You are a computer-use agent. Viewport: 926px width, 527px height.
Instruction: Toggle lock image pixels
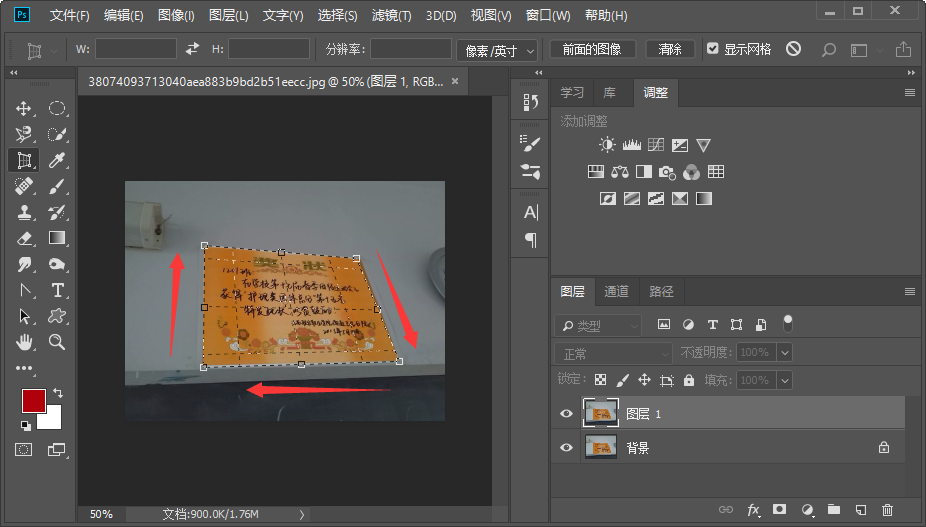point(622,380)
